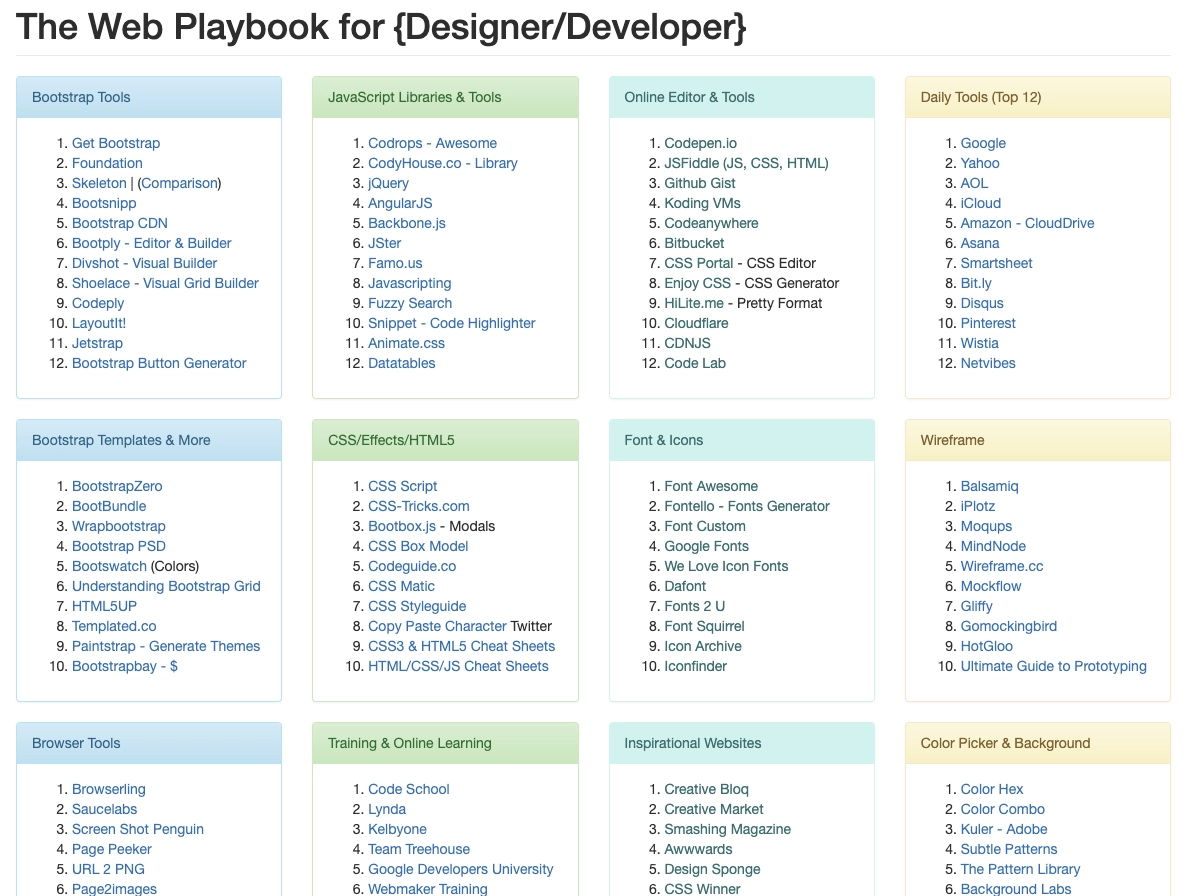Click the Browserling link

[109, 789]
